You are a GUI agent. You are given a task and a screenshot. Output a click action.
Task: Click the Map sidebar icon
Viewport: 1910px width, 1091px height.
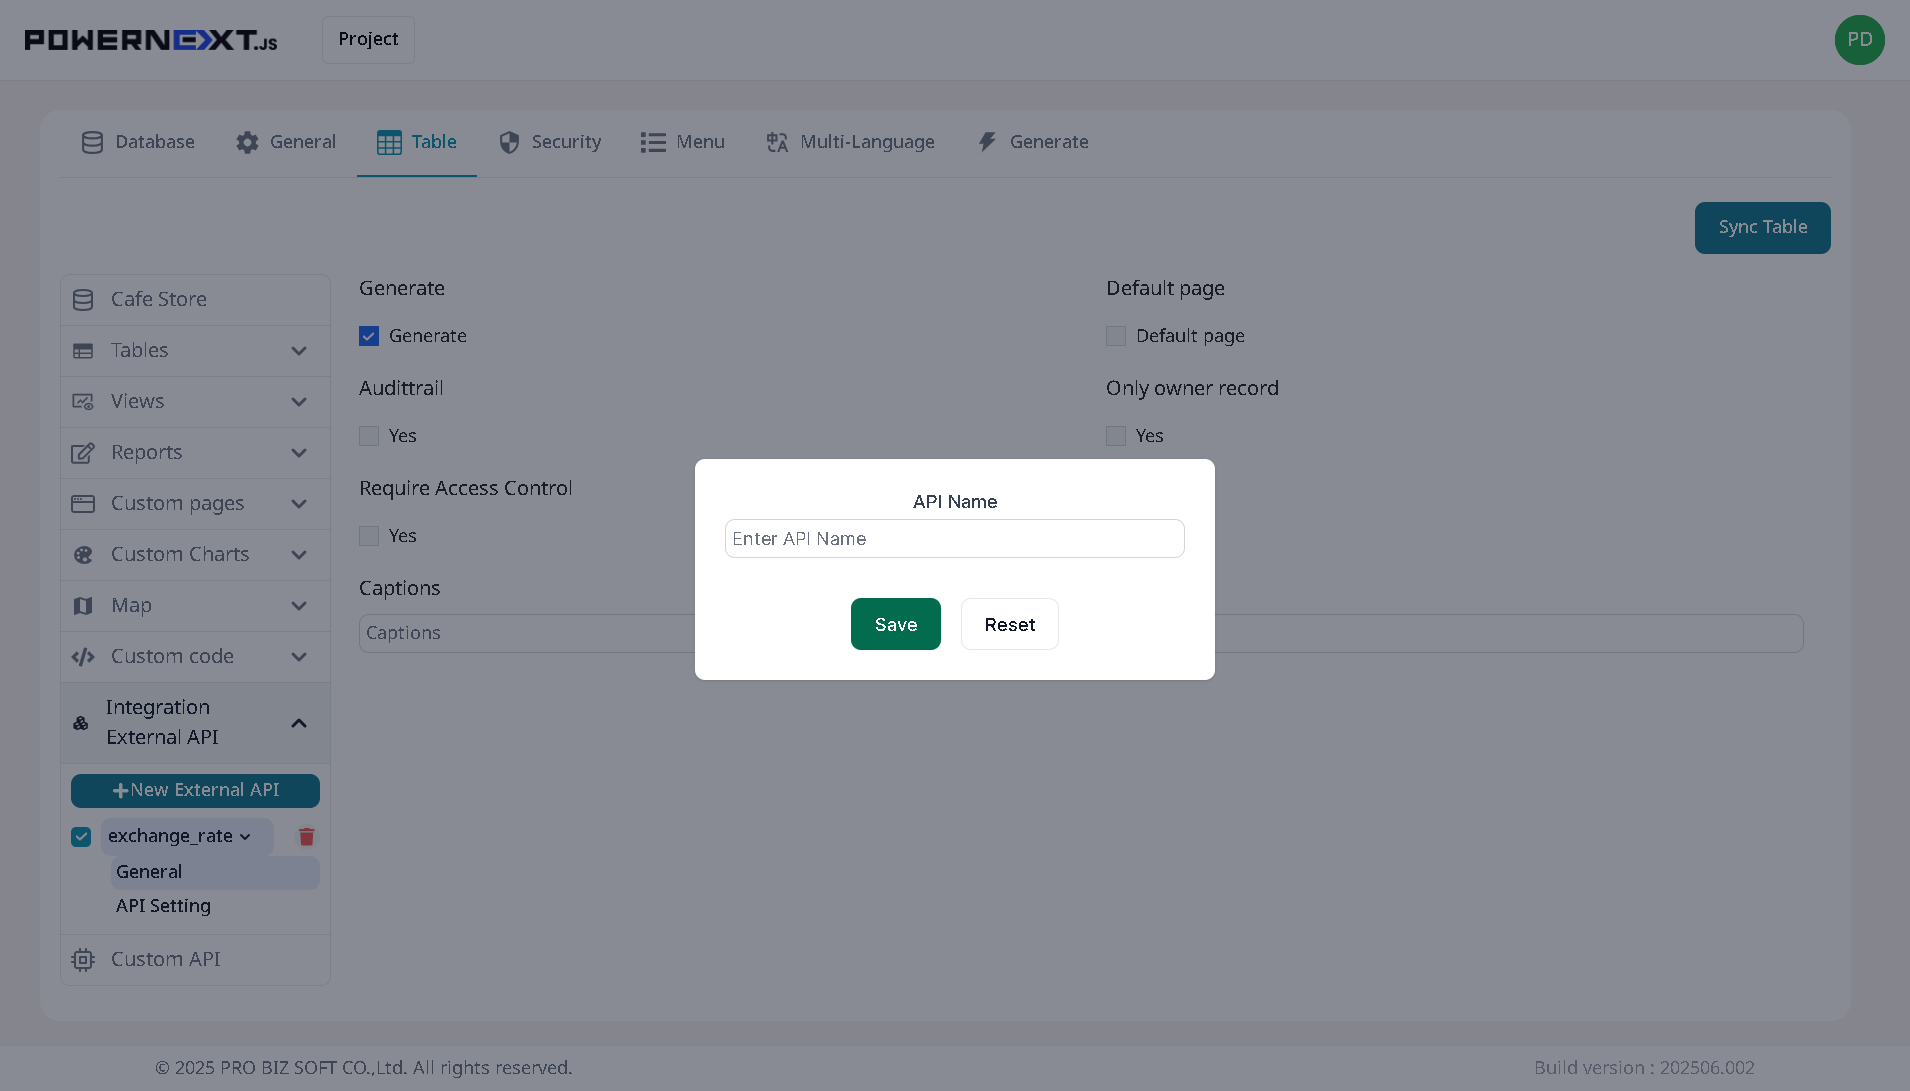coord(83,606)
